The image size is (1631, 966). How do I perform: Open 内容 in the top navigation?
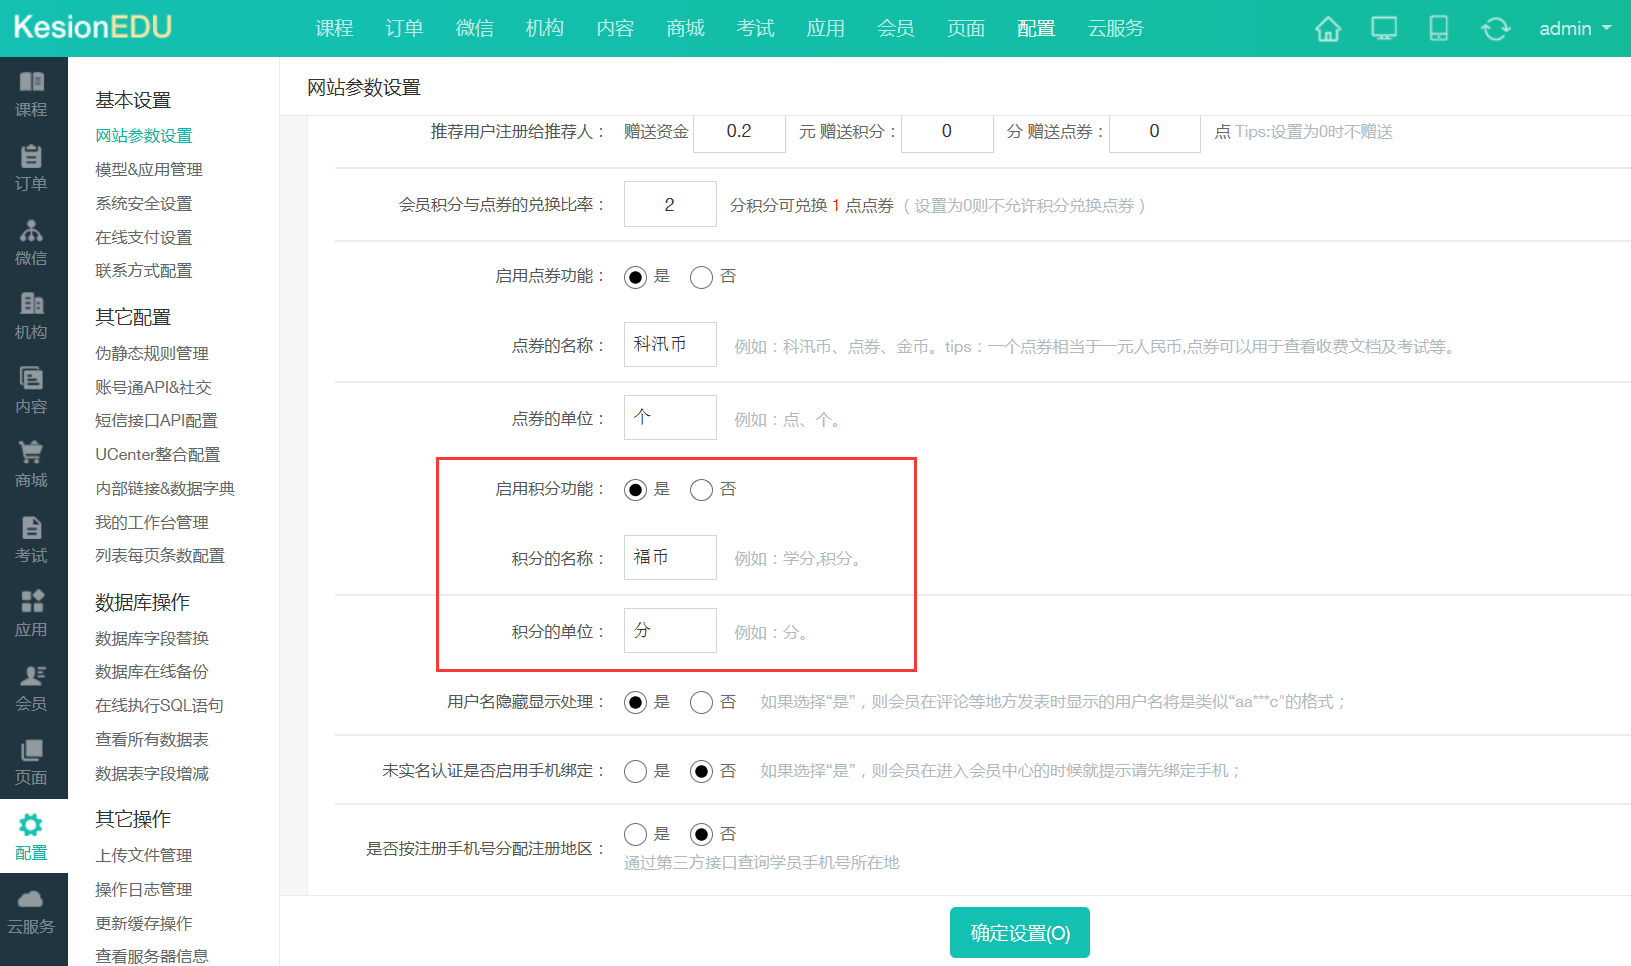coord(615,29)
